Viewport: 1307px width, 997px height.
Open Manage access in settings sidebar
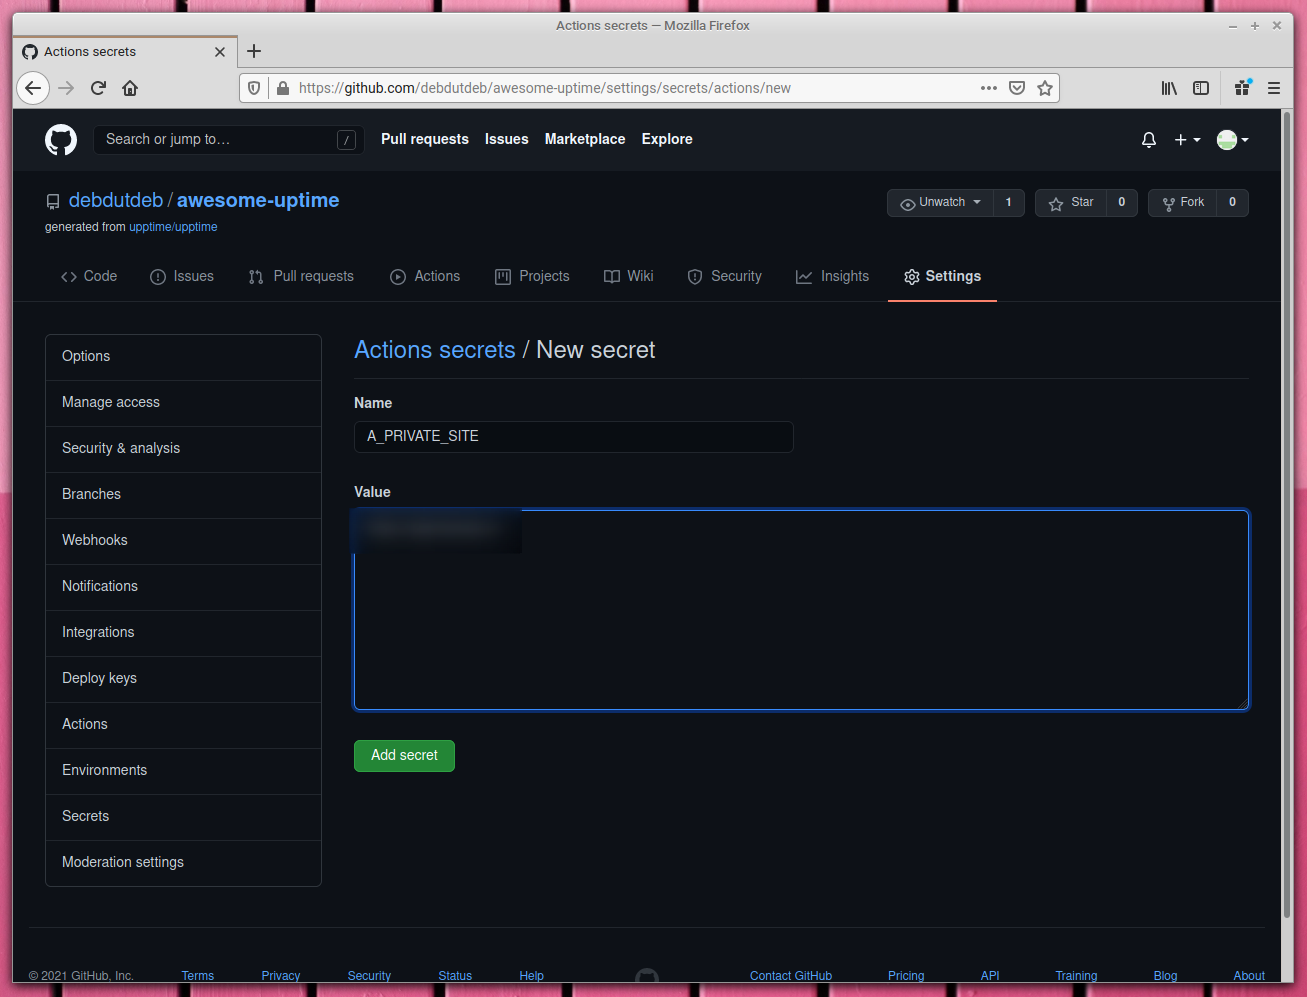(183, 403)
